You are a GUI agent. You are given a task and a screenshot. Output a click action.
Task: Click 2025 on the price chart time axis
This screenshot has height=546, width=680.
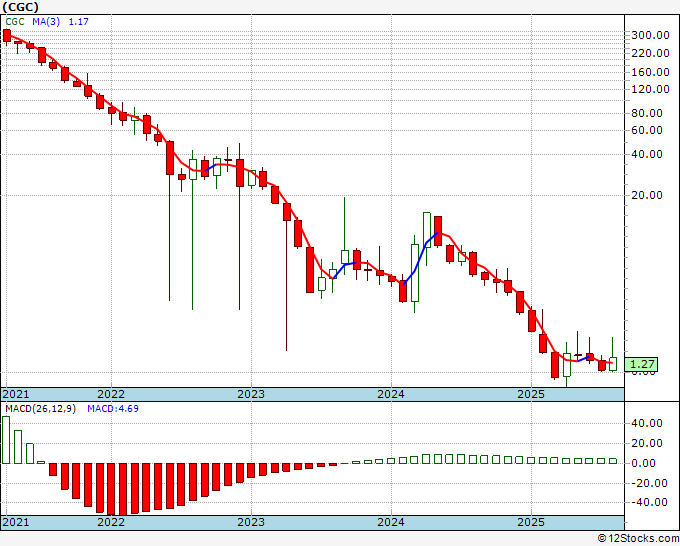(x=531, y=394)
